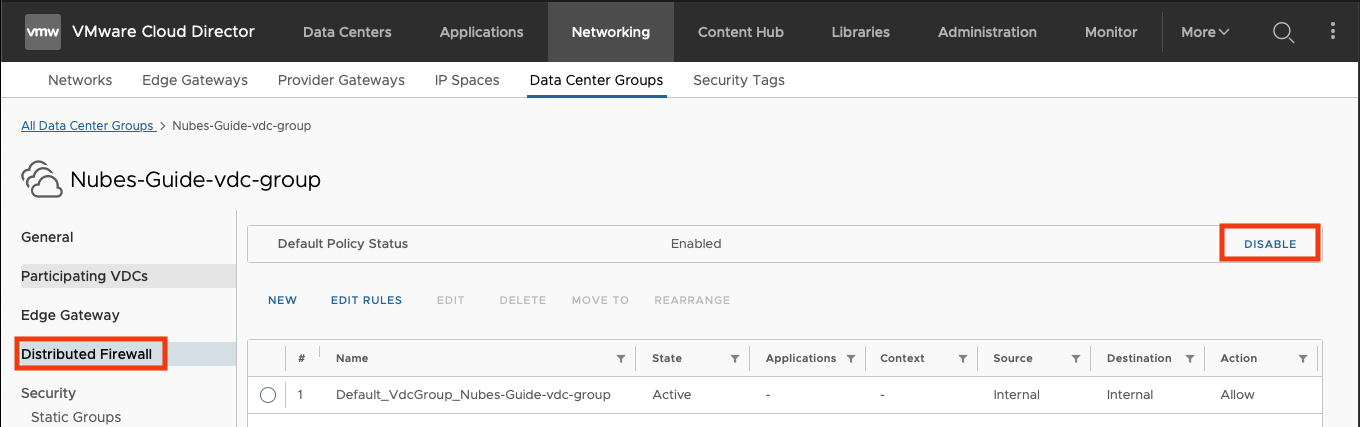The width and height of the screenshot is (1360, 427).
Task: Open the search magnifier icon
Action: click(1283, 32)
